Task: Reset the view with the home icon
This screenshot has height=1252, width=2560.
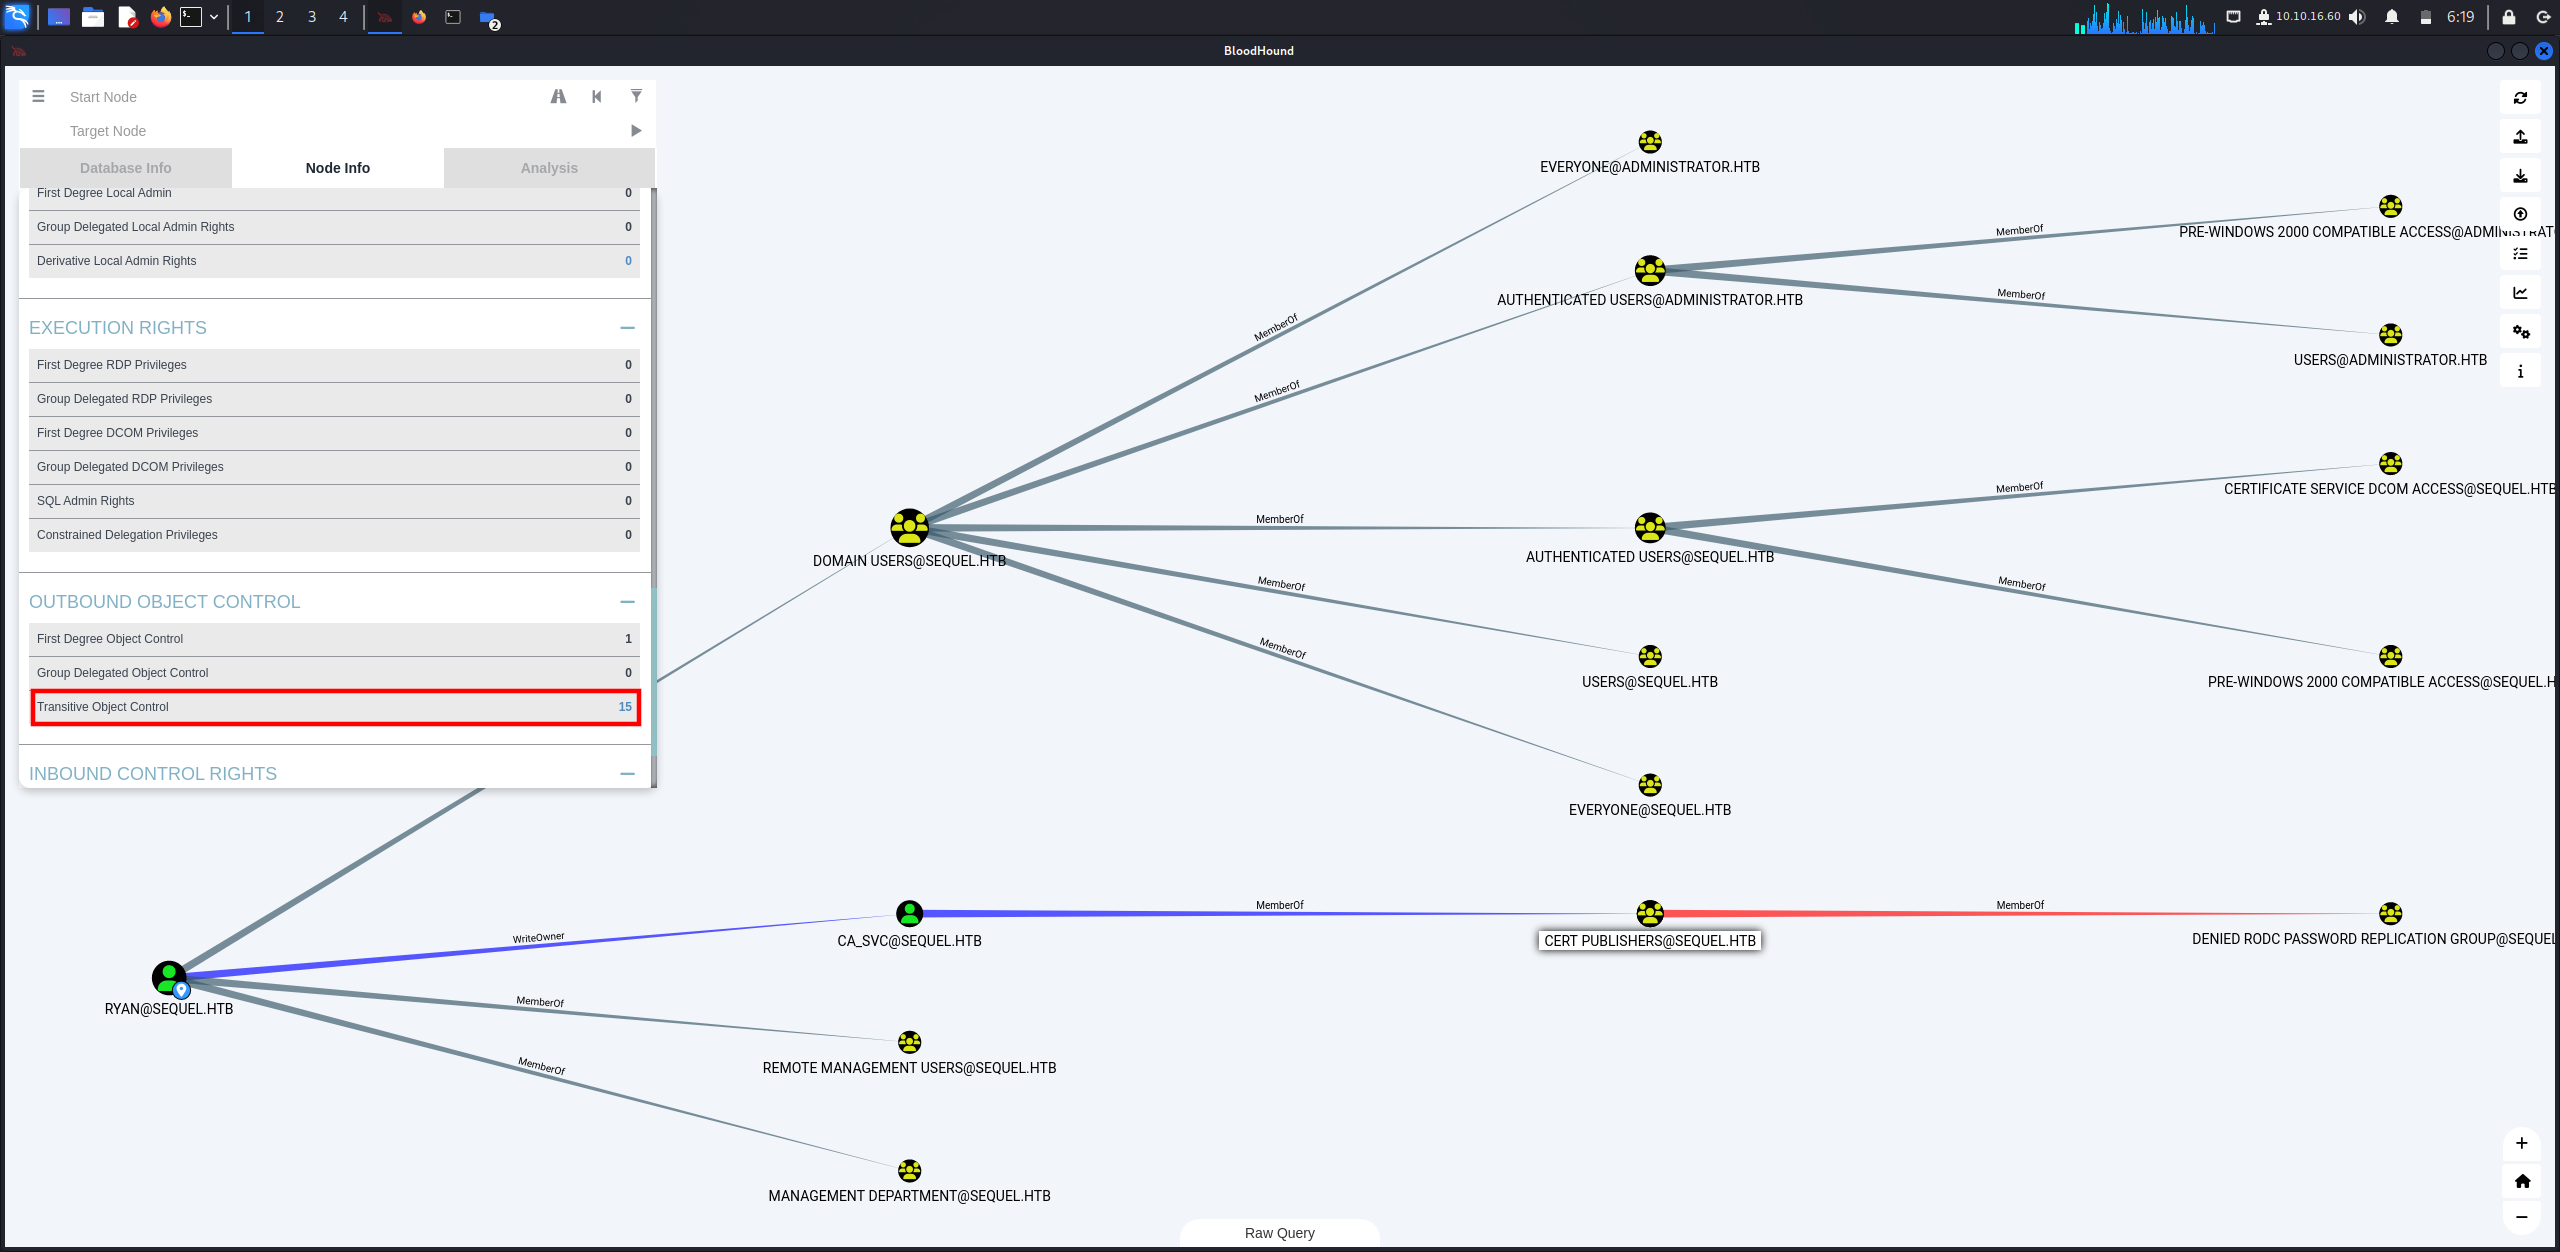Action: tap(2522, 1181)
